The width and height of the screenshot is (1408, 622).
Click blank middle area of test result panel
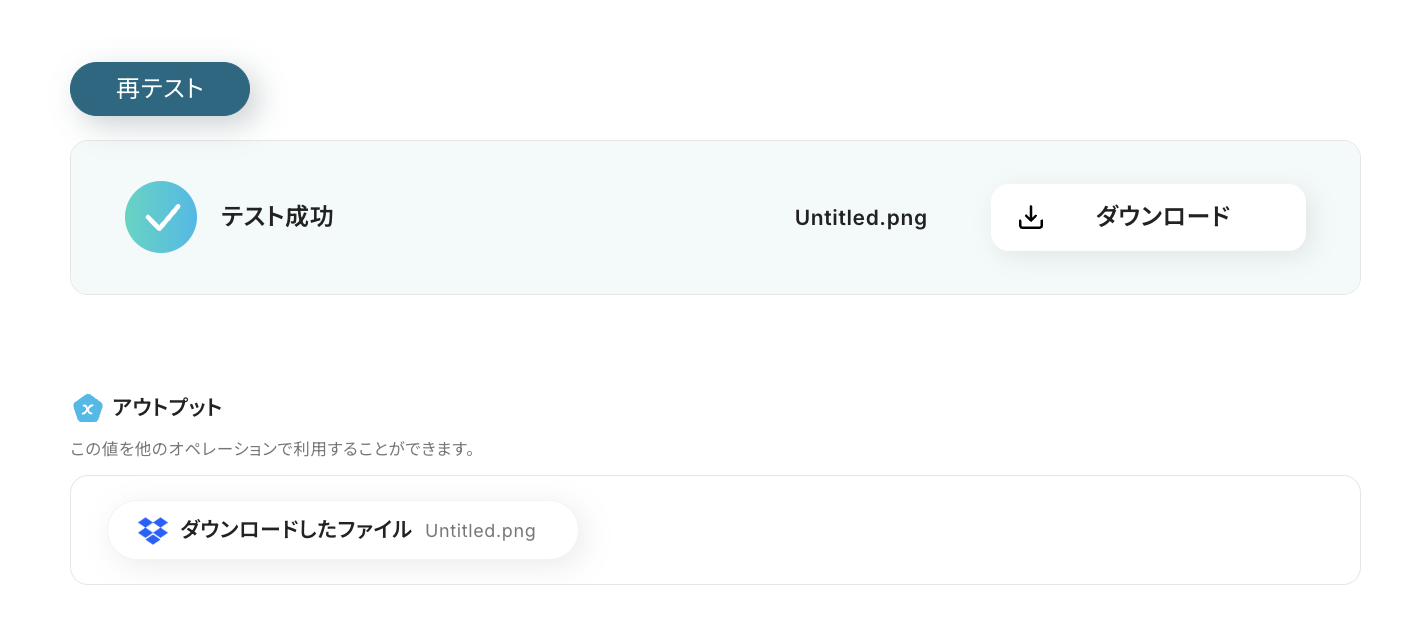[560, 217]
